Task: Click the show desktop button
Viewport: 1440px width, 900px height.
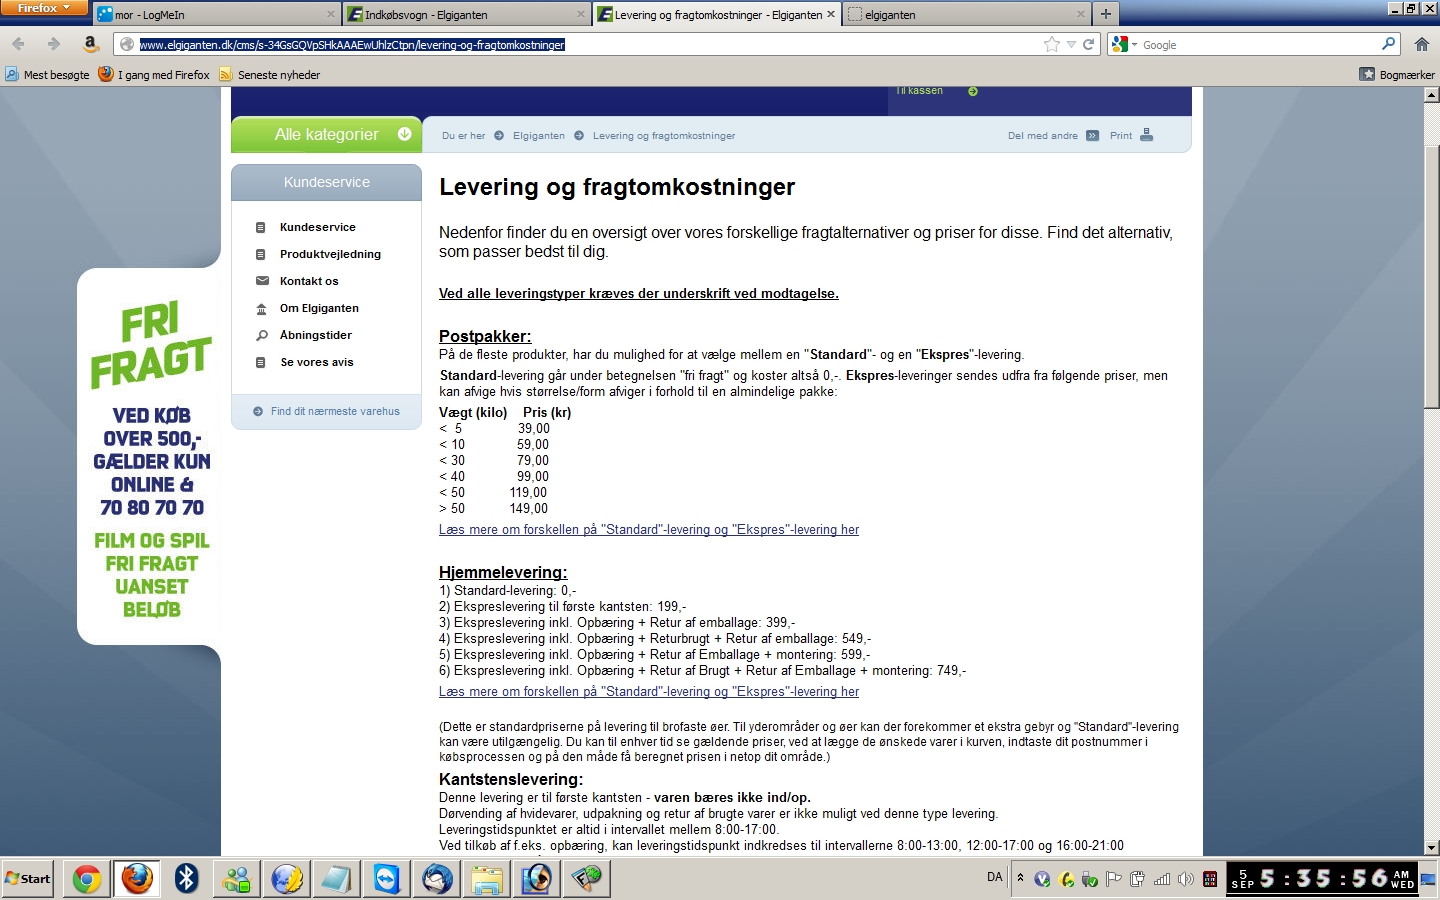Action: coord(1430,879)
